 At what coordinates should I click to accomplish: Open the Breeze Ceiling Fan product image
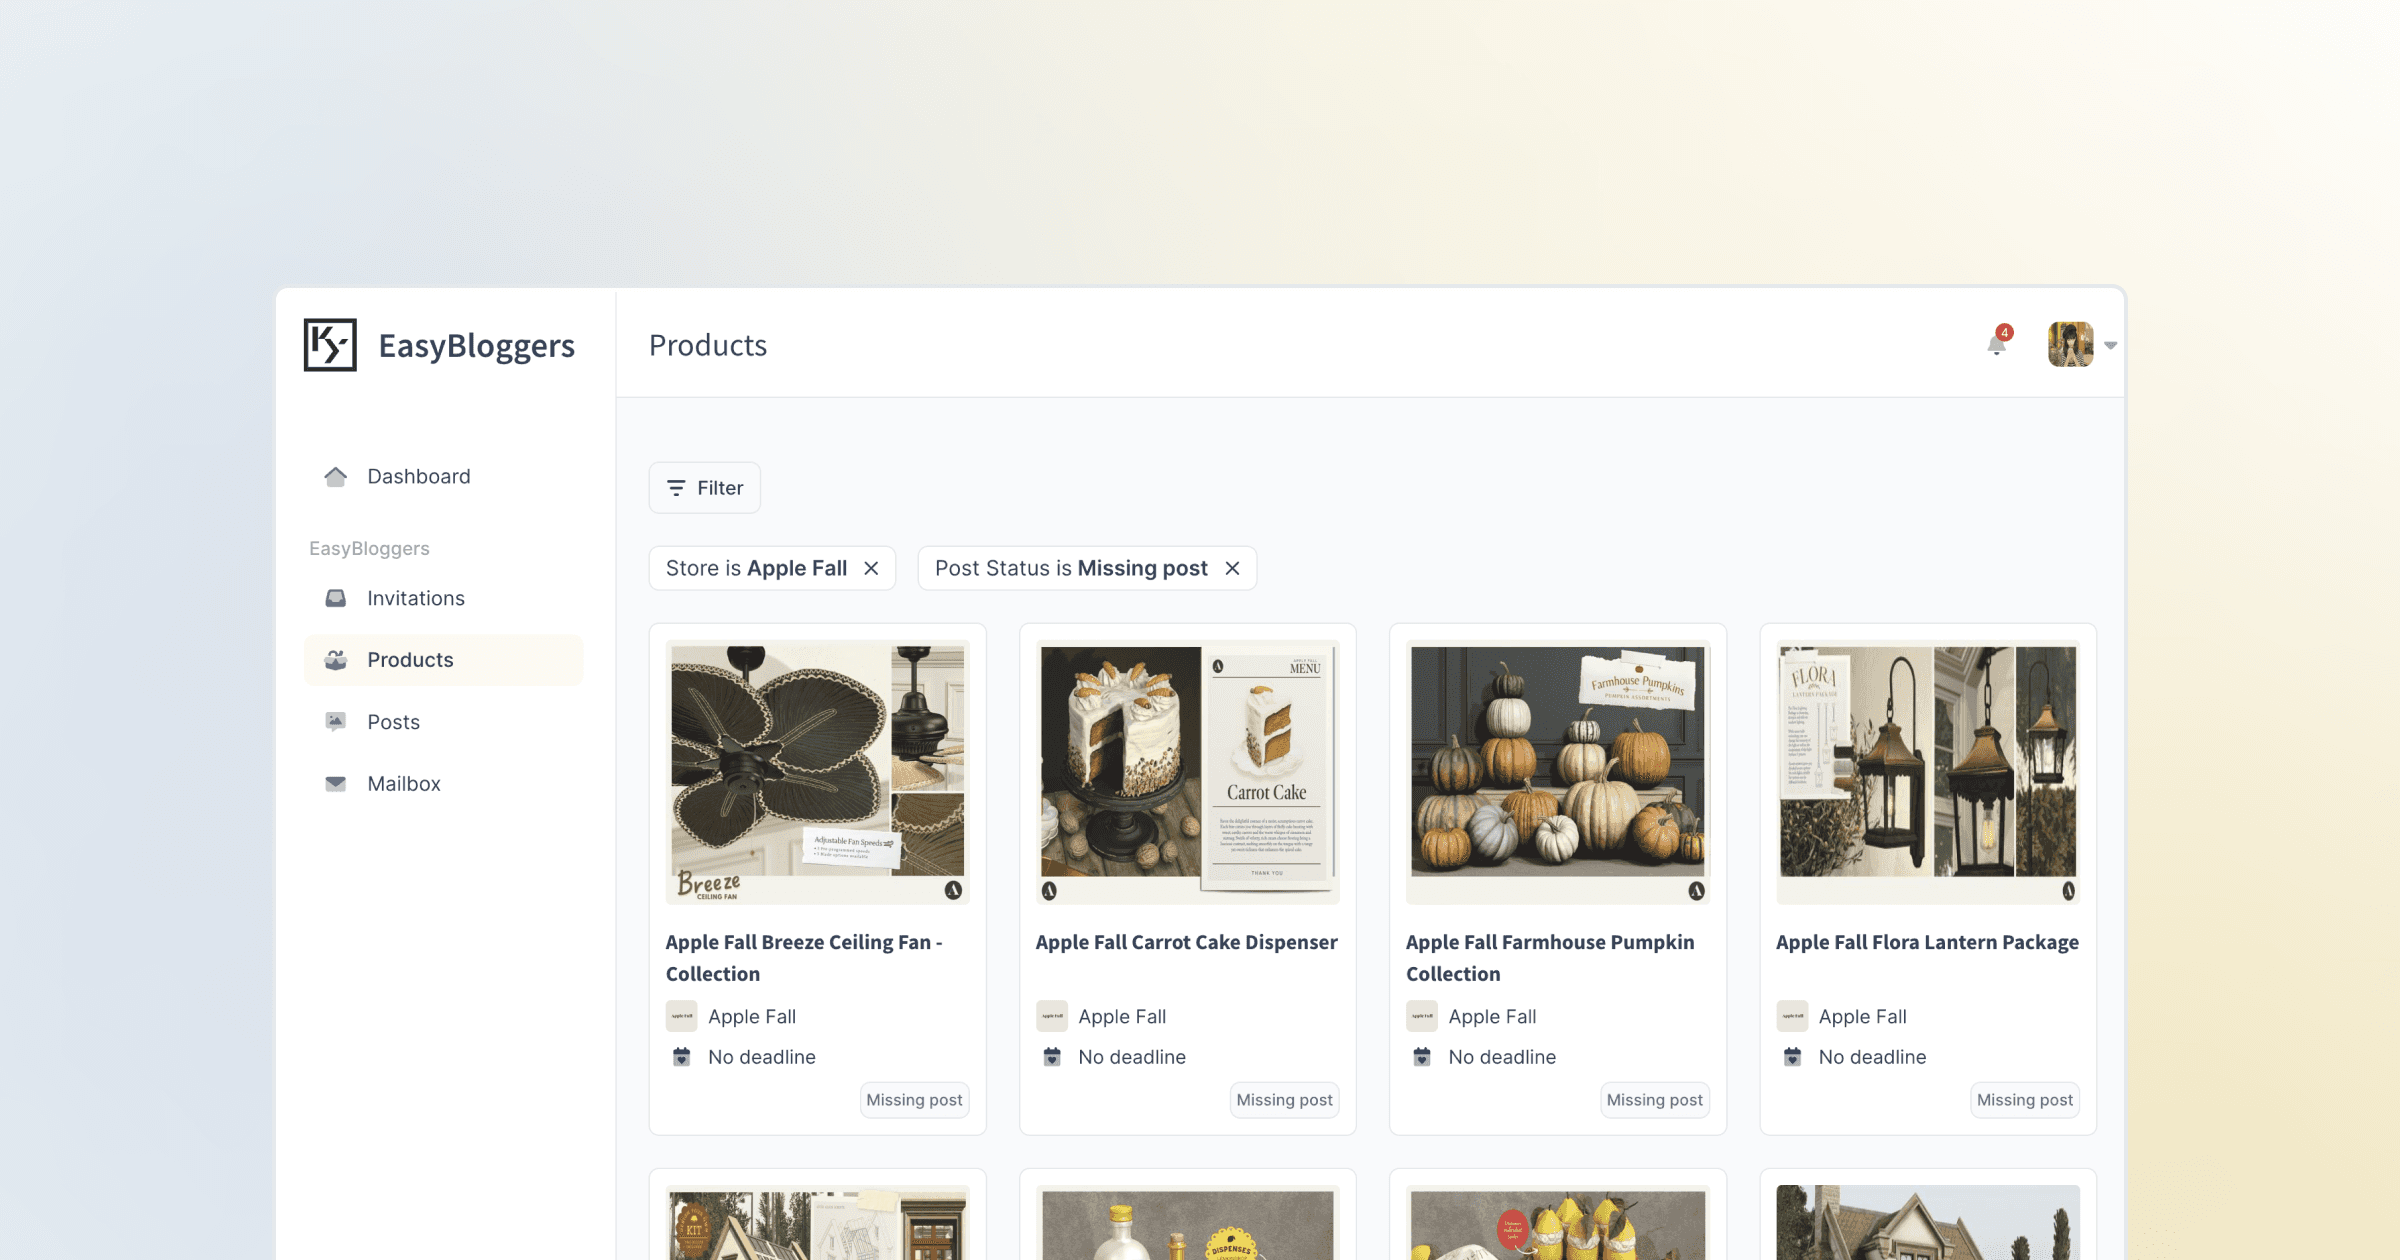click(818, 772)
